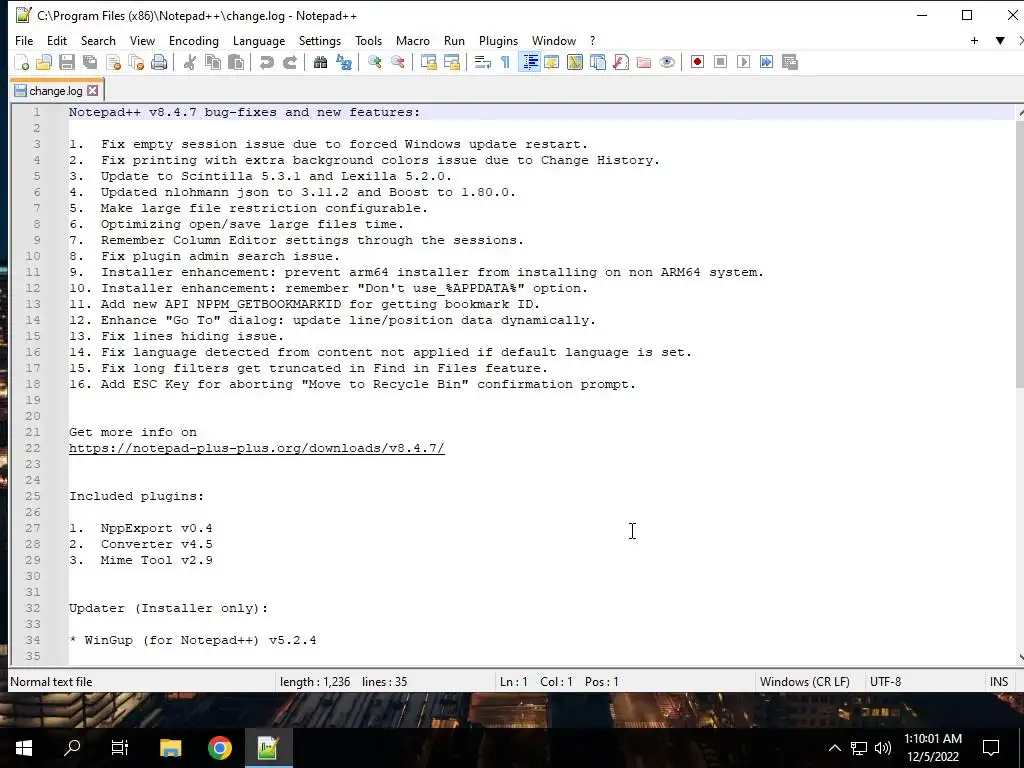This screenshot has height=768, width=1024.
Task: Open the Encoding menu
Action: 194,40
